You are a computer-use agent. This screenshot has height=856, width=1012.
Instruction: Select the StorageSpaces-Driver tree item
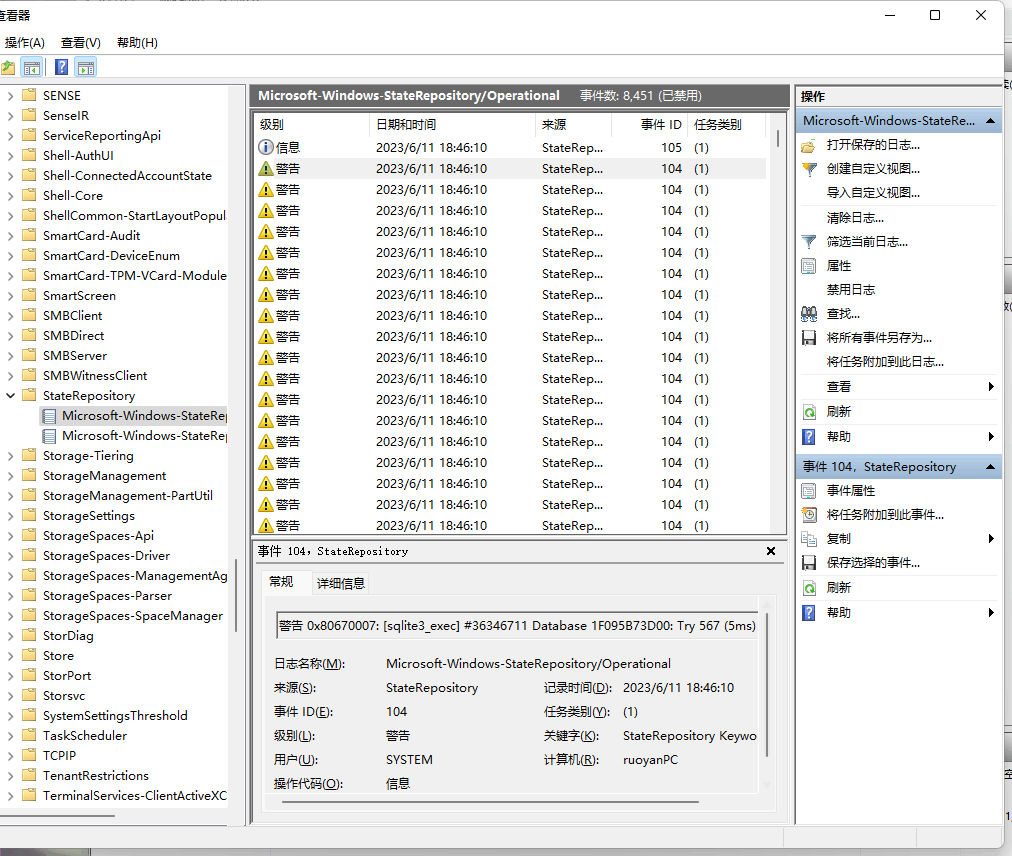[x=106, y=556]
